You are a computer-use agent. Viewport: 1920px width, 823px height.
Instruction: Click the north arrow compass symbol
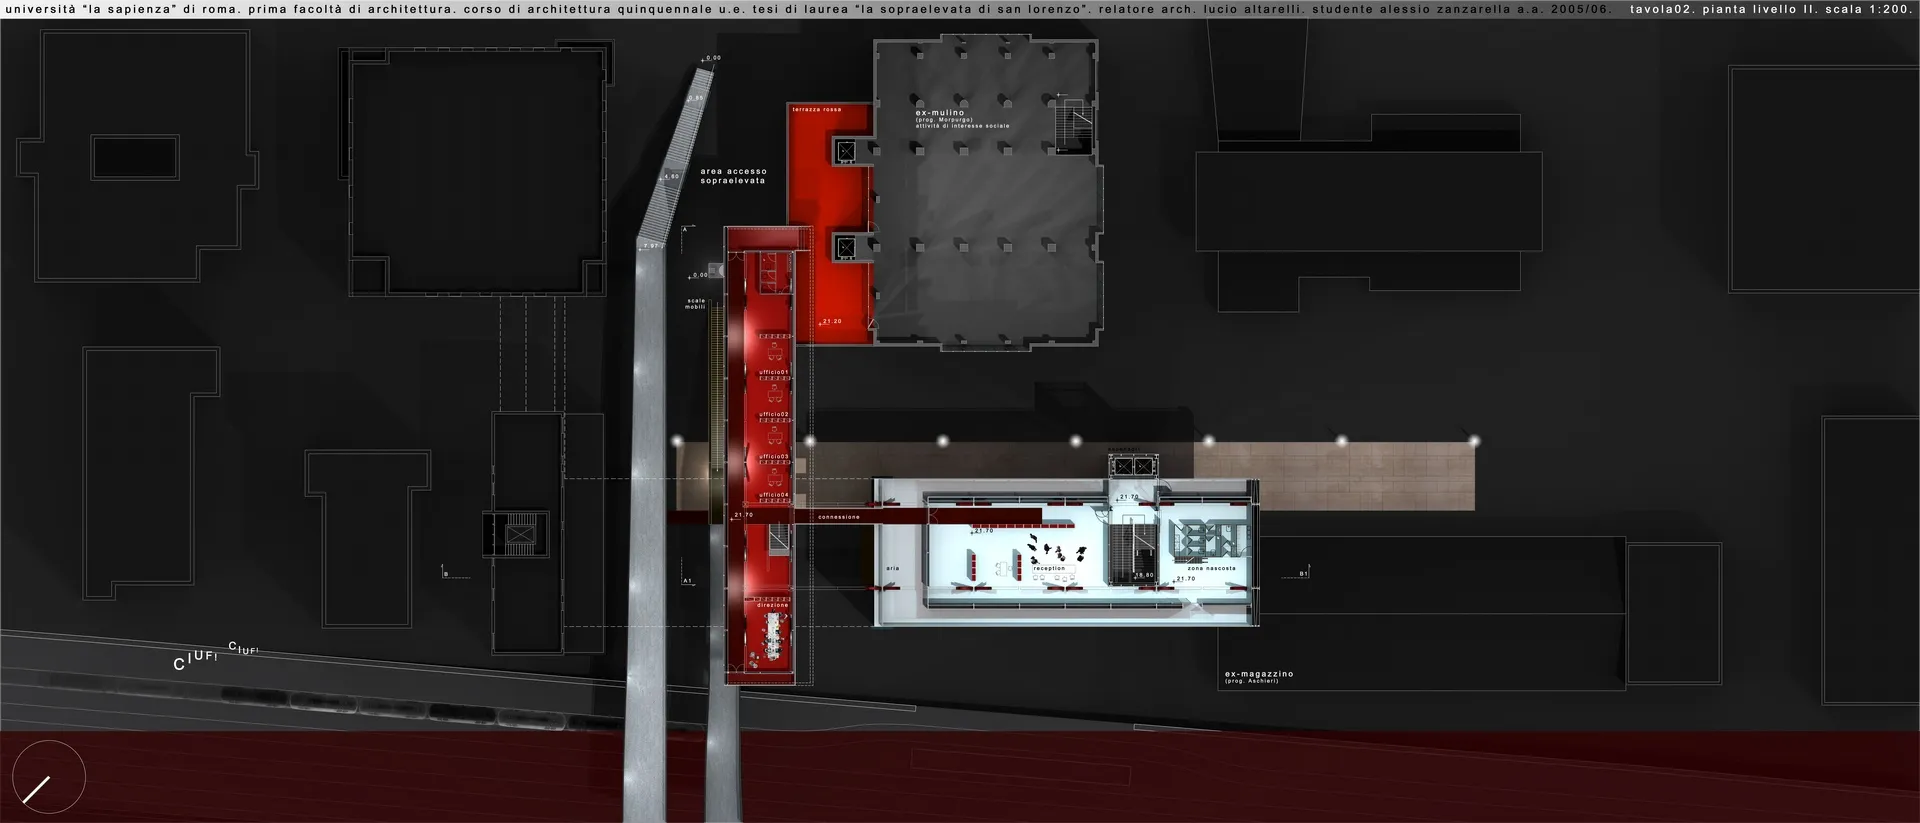tap(48, 777)
